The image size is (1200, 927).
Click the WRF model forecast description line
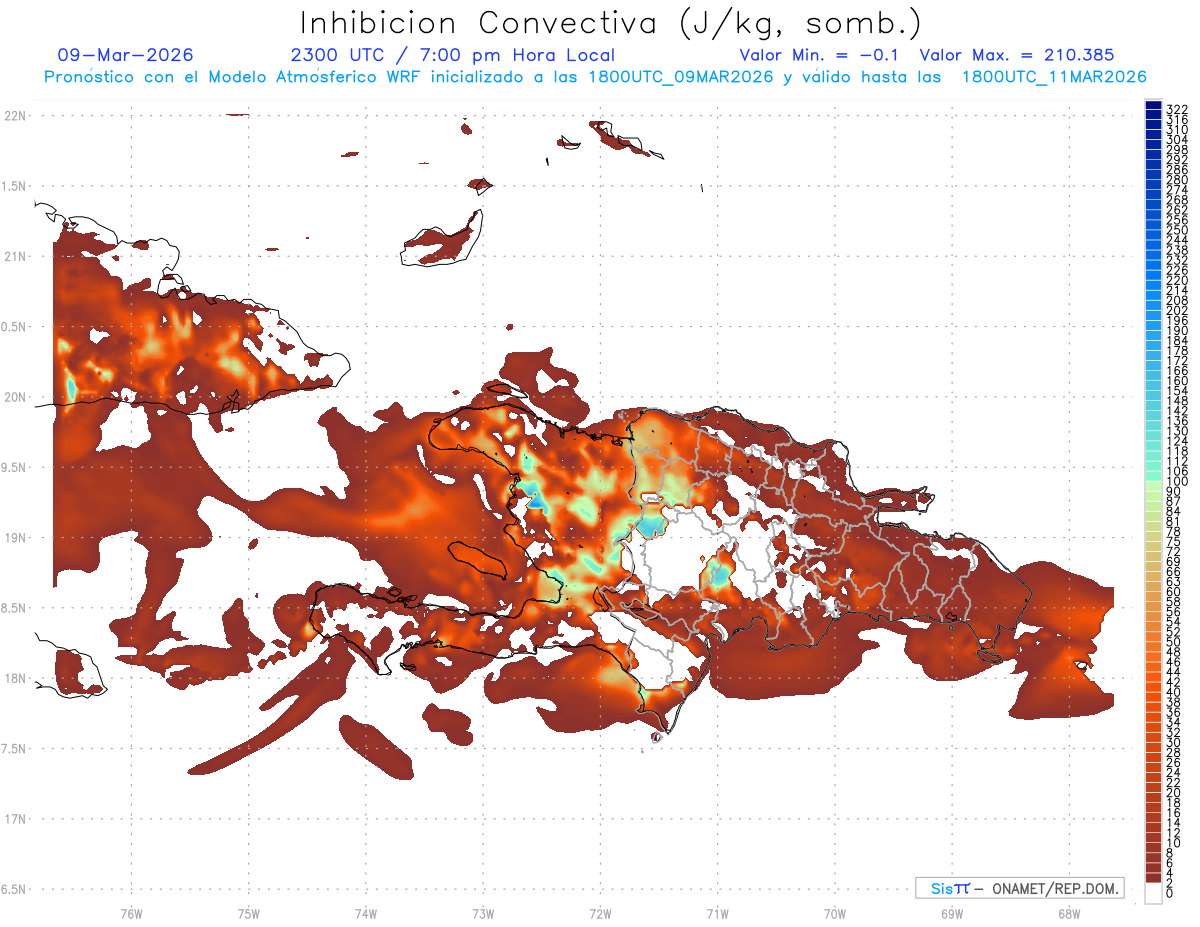pyautogui.click(x=595, y=76)
